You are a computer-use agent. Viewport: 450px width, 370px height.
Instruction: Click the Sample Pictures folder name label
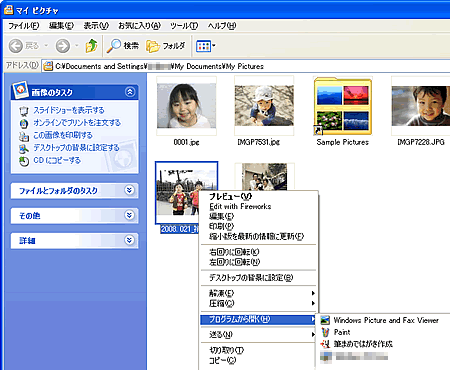[343, 142]
